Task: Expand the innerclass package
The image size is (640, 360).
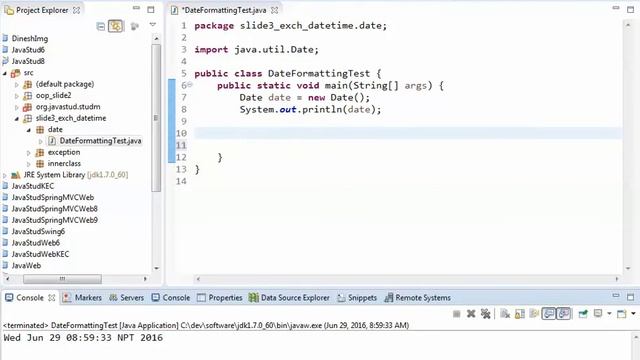Action: (29, 164)
